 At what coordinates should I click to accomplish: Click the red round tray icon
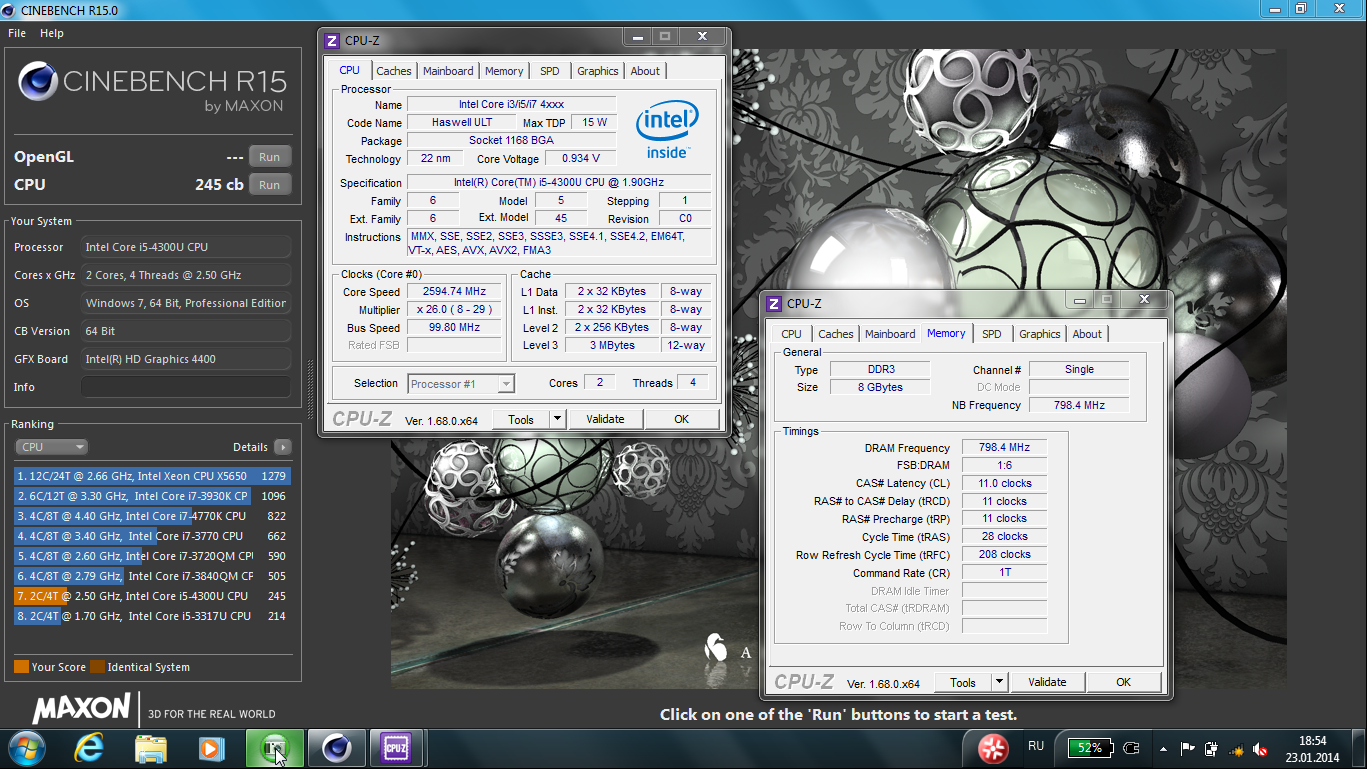pos(992,748)
